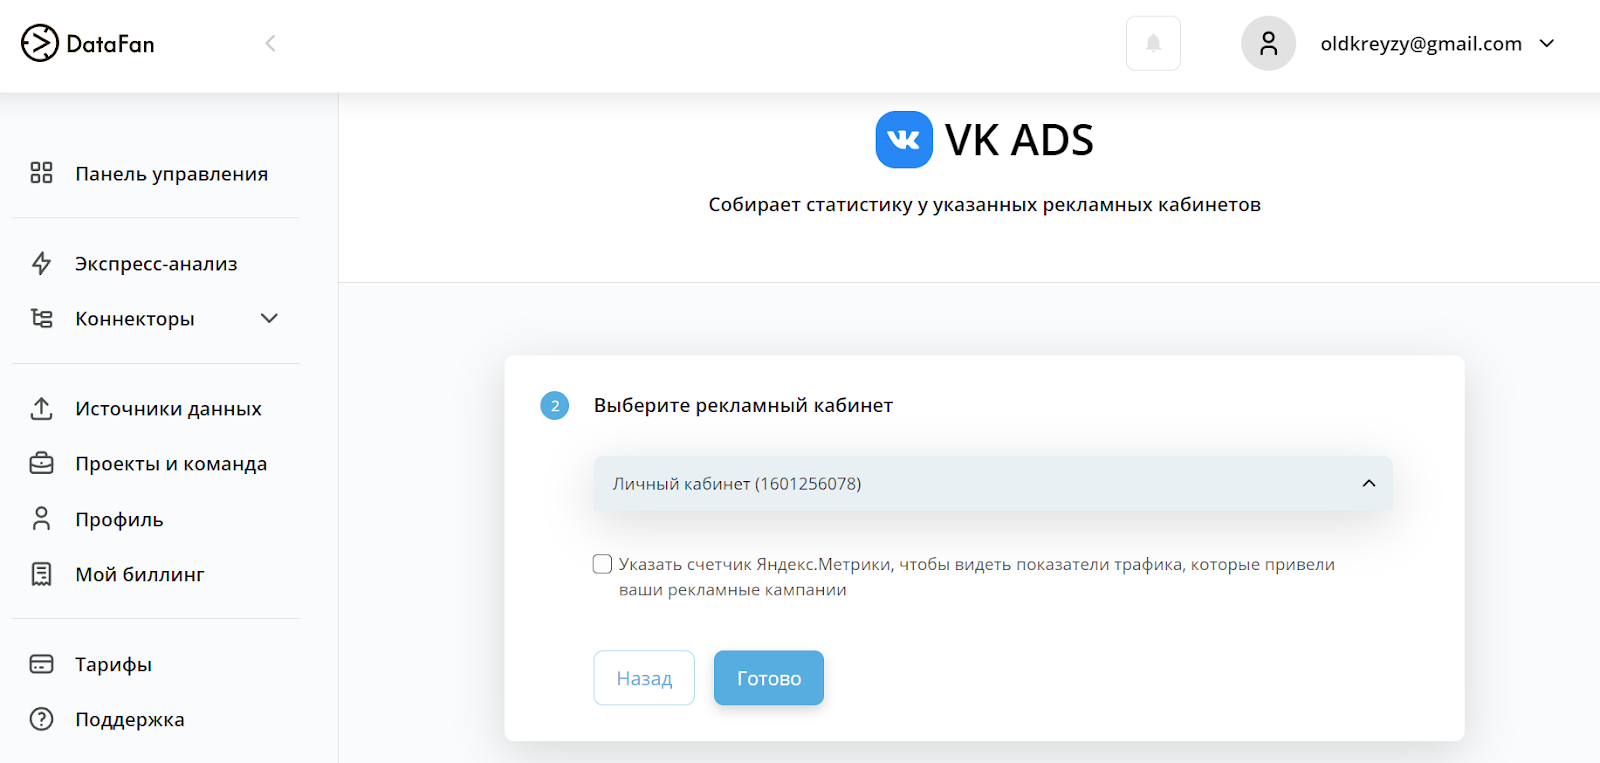The width and height of the screenshot is (1600, 763).
Task: Click the VK ADS logo
Action: [903, 140]
